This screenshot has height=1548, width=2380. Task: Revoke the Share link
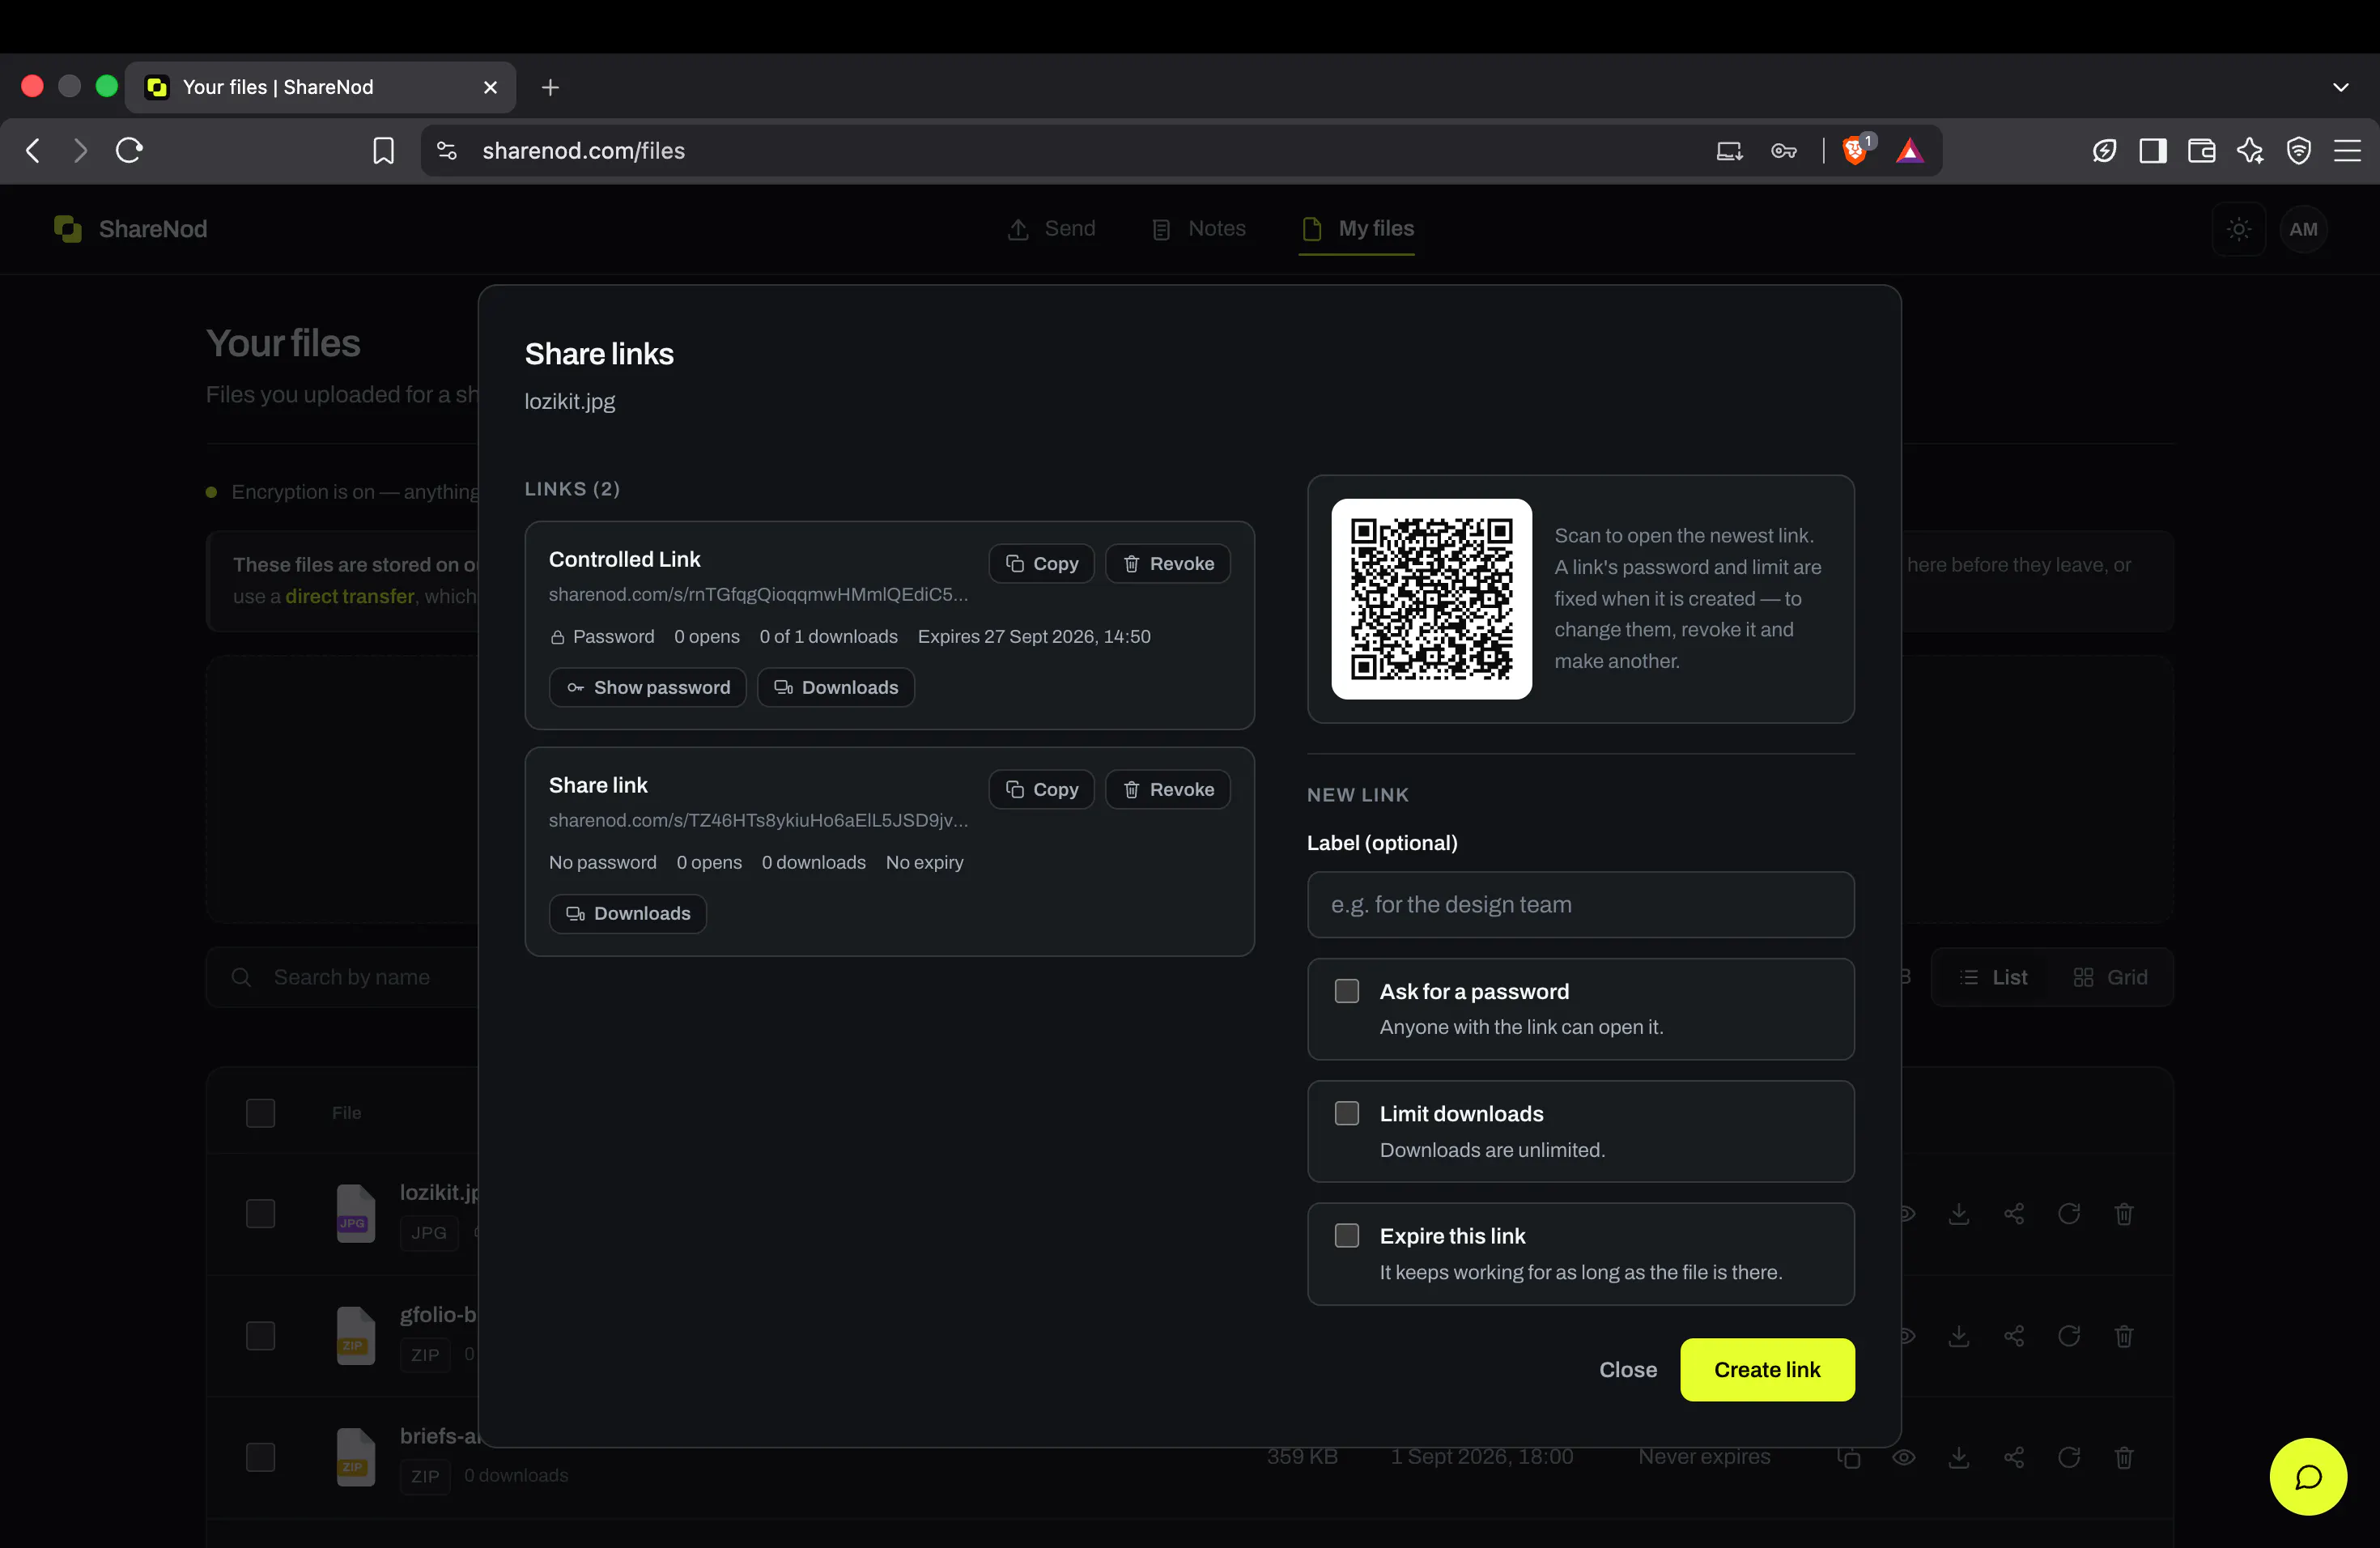point(1167,789)
